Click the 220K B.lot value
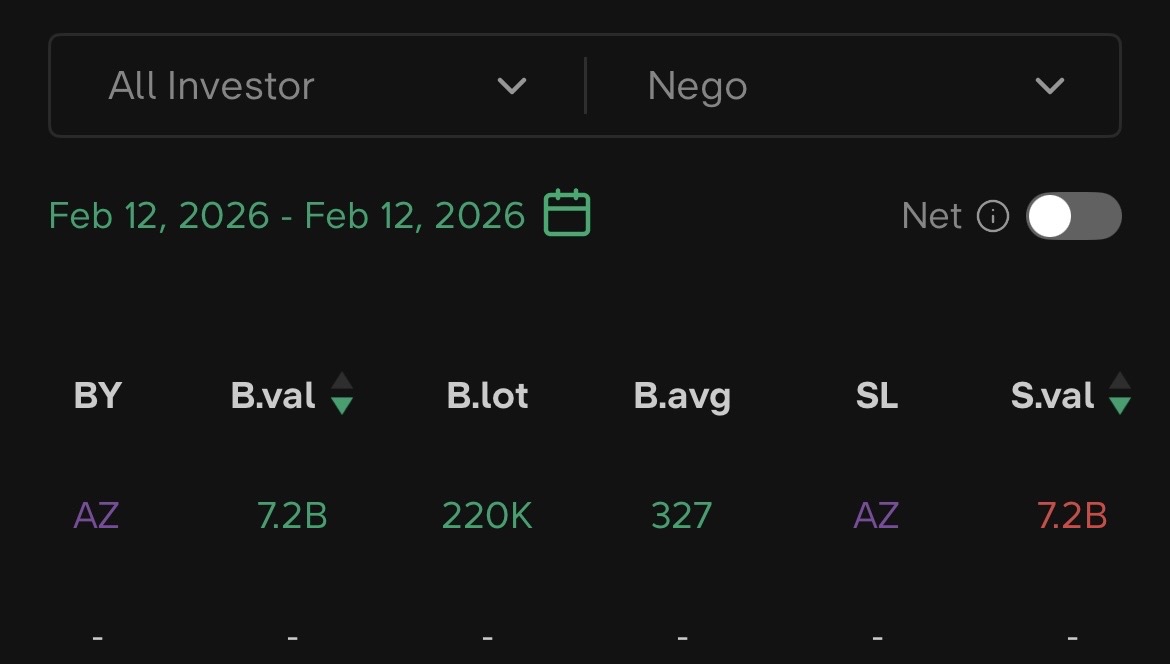Viewport: 1170px width, 664px height. click(487, 516)
